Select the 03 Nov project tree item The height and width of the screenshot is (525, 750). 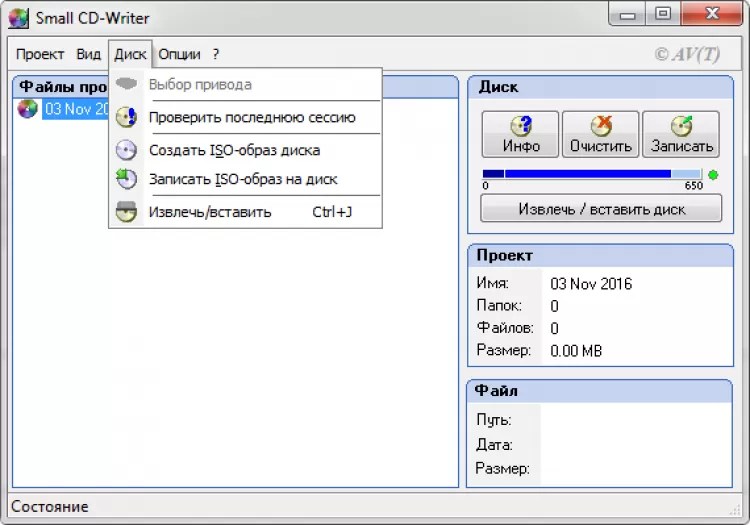tap(77, 109)
